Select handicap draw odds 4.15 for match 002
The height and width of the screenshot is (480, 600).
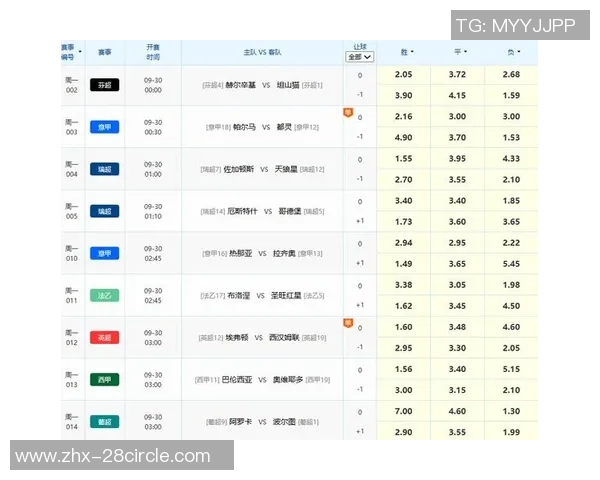coord(457,95)
